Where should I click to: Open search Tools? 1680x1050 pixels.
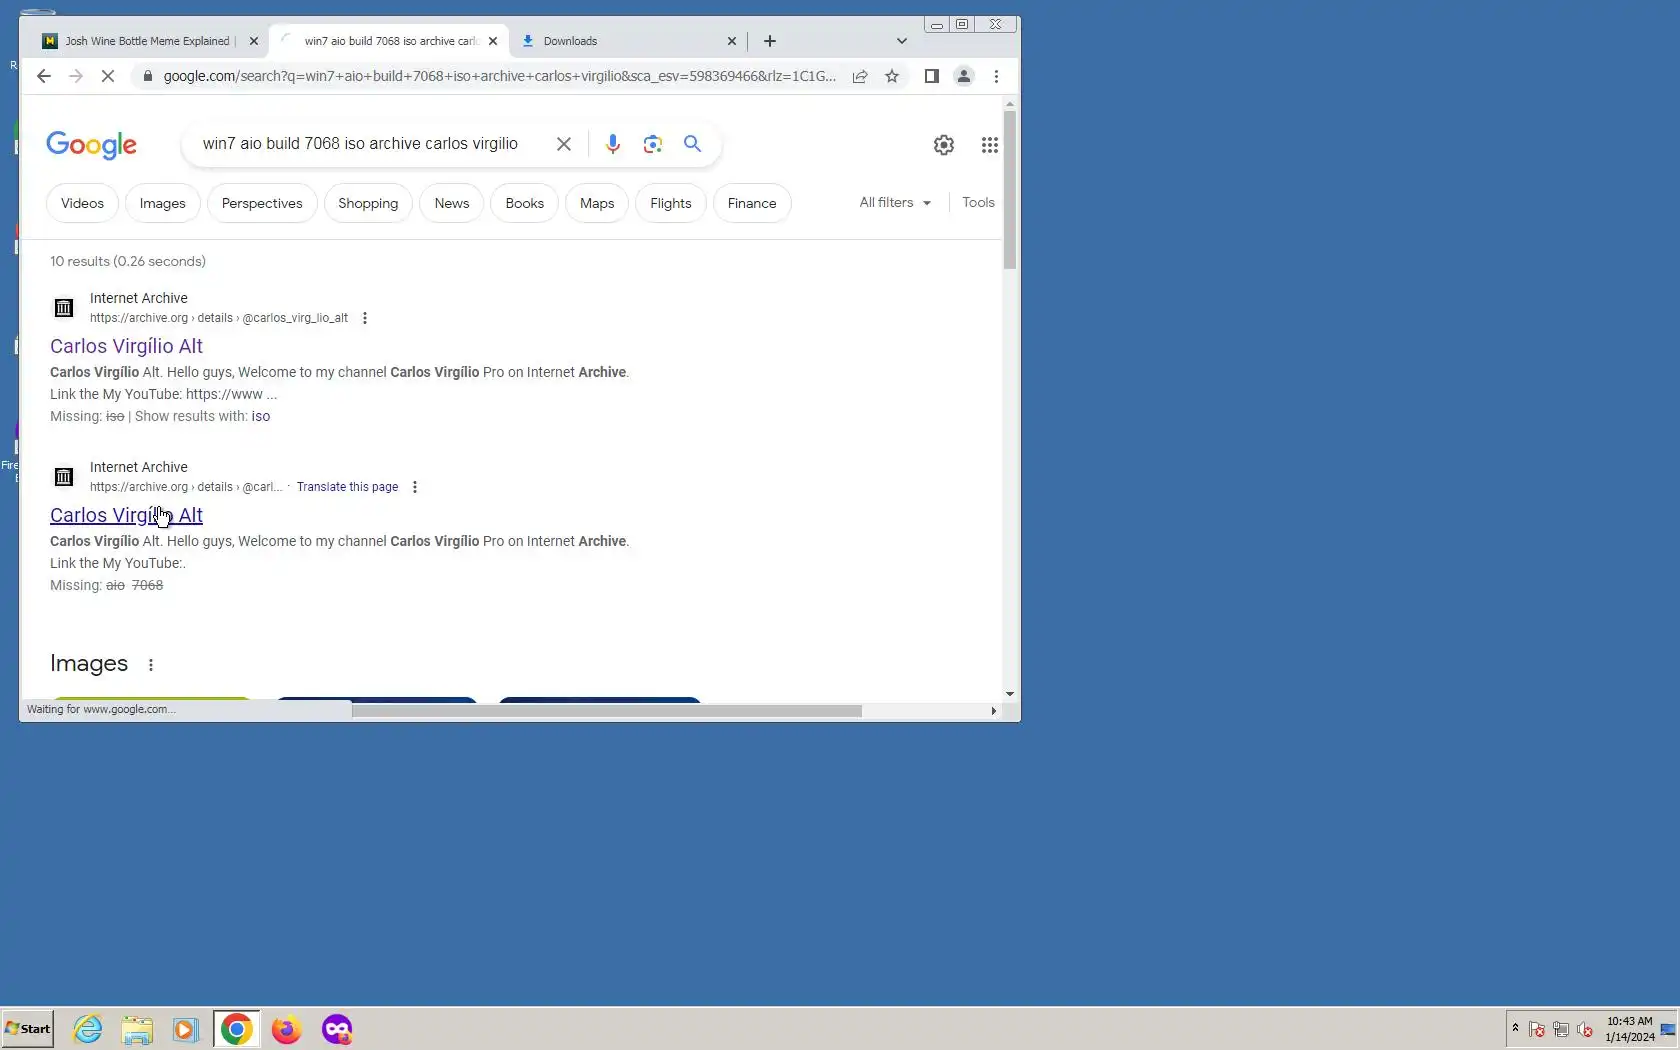(978, 203)
